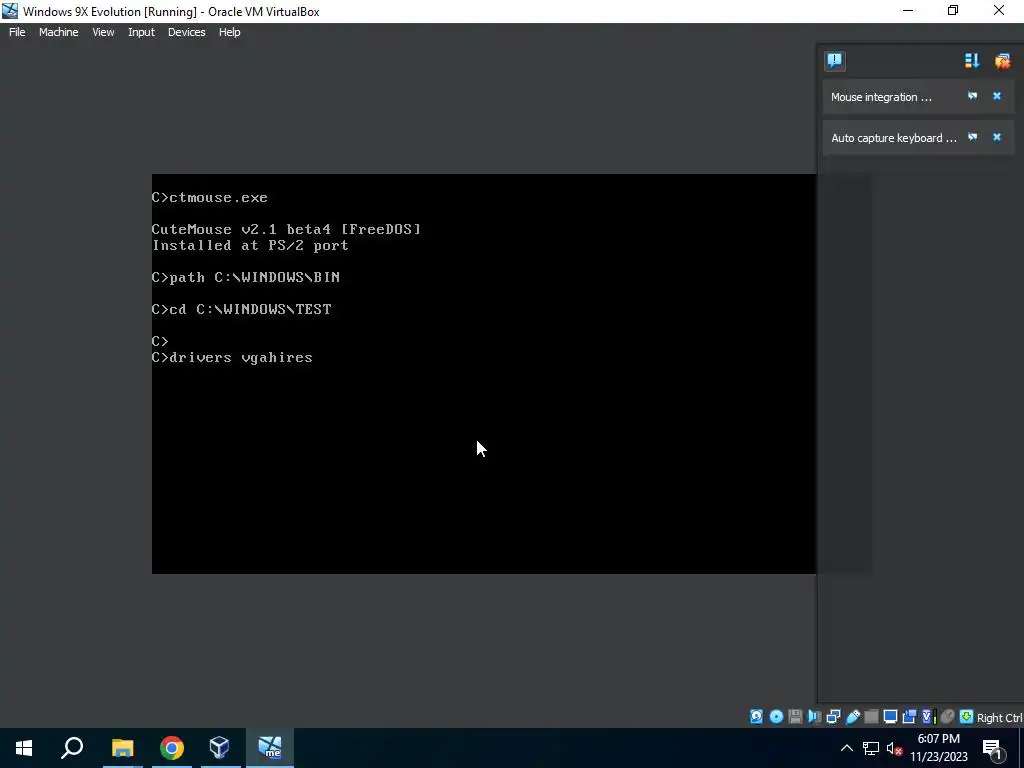Open File Explorer from the taskbar
The height and width of the screenshot is (768, 1024).
122,748
